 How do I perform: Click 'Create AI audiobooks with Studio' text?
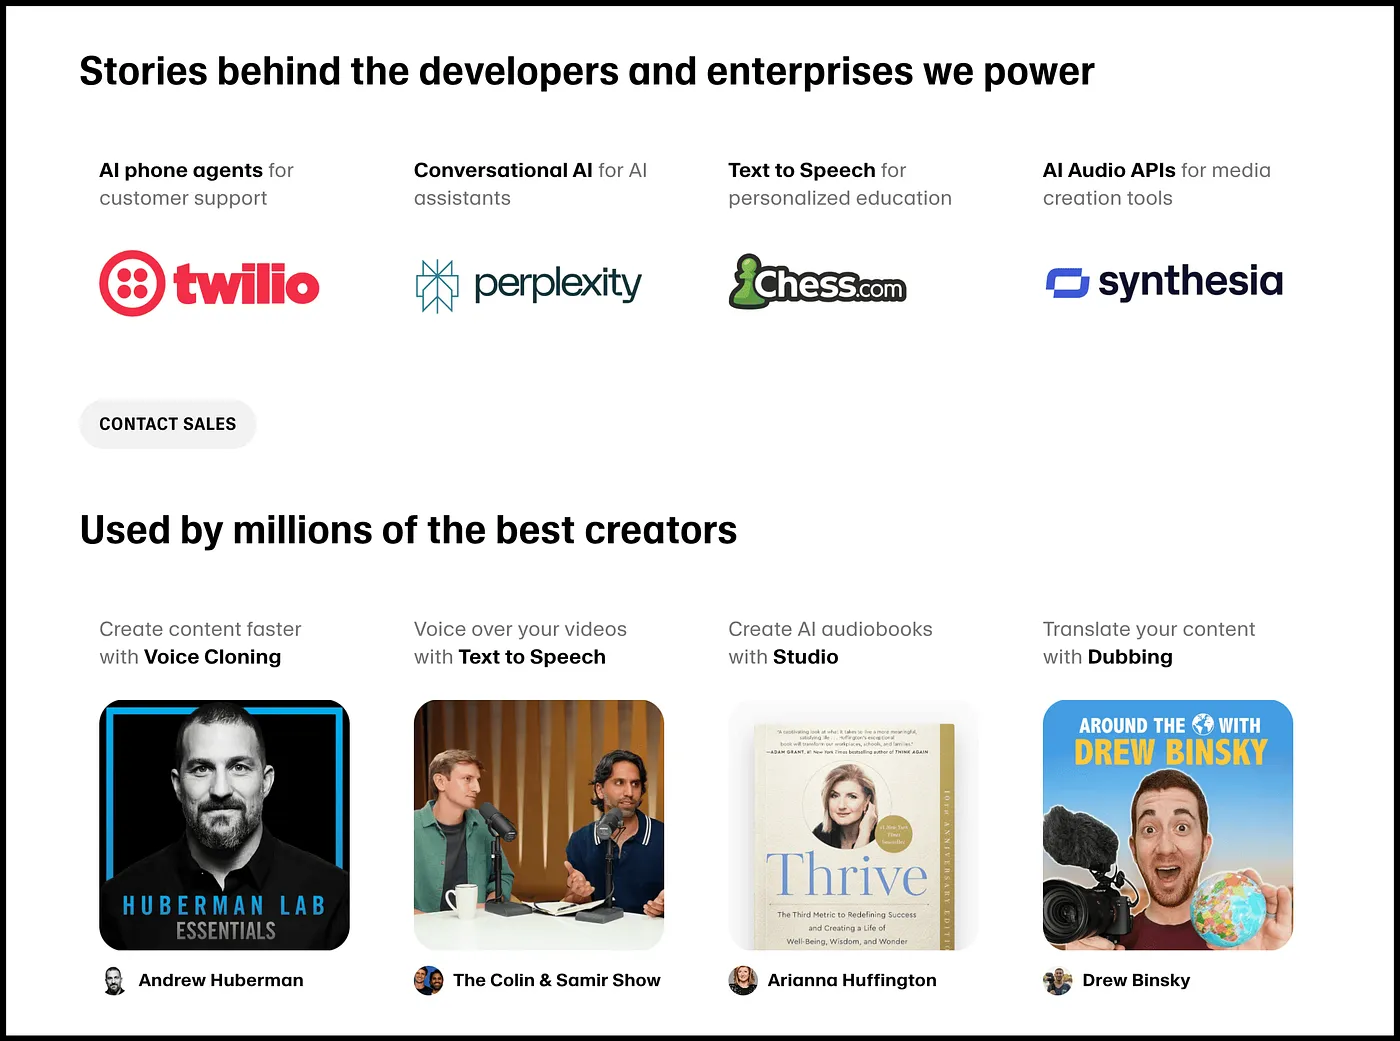[x=830, y=643]
